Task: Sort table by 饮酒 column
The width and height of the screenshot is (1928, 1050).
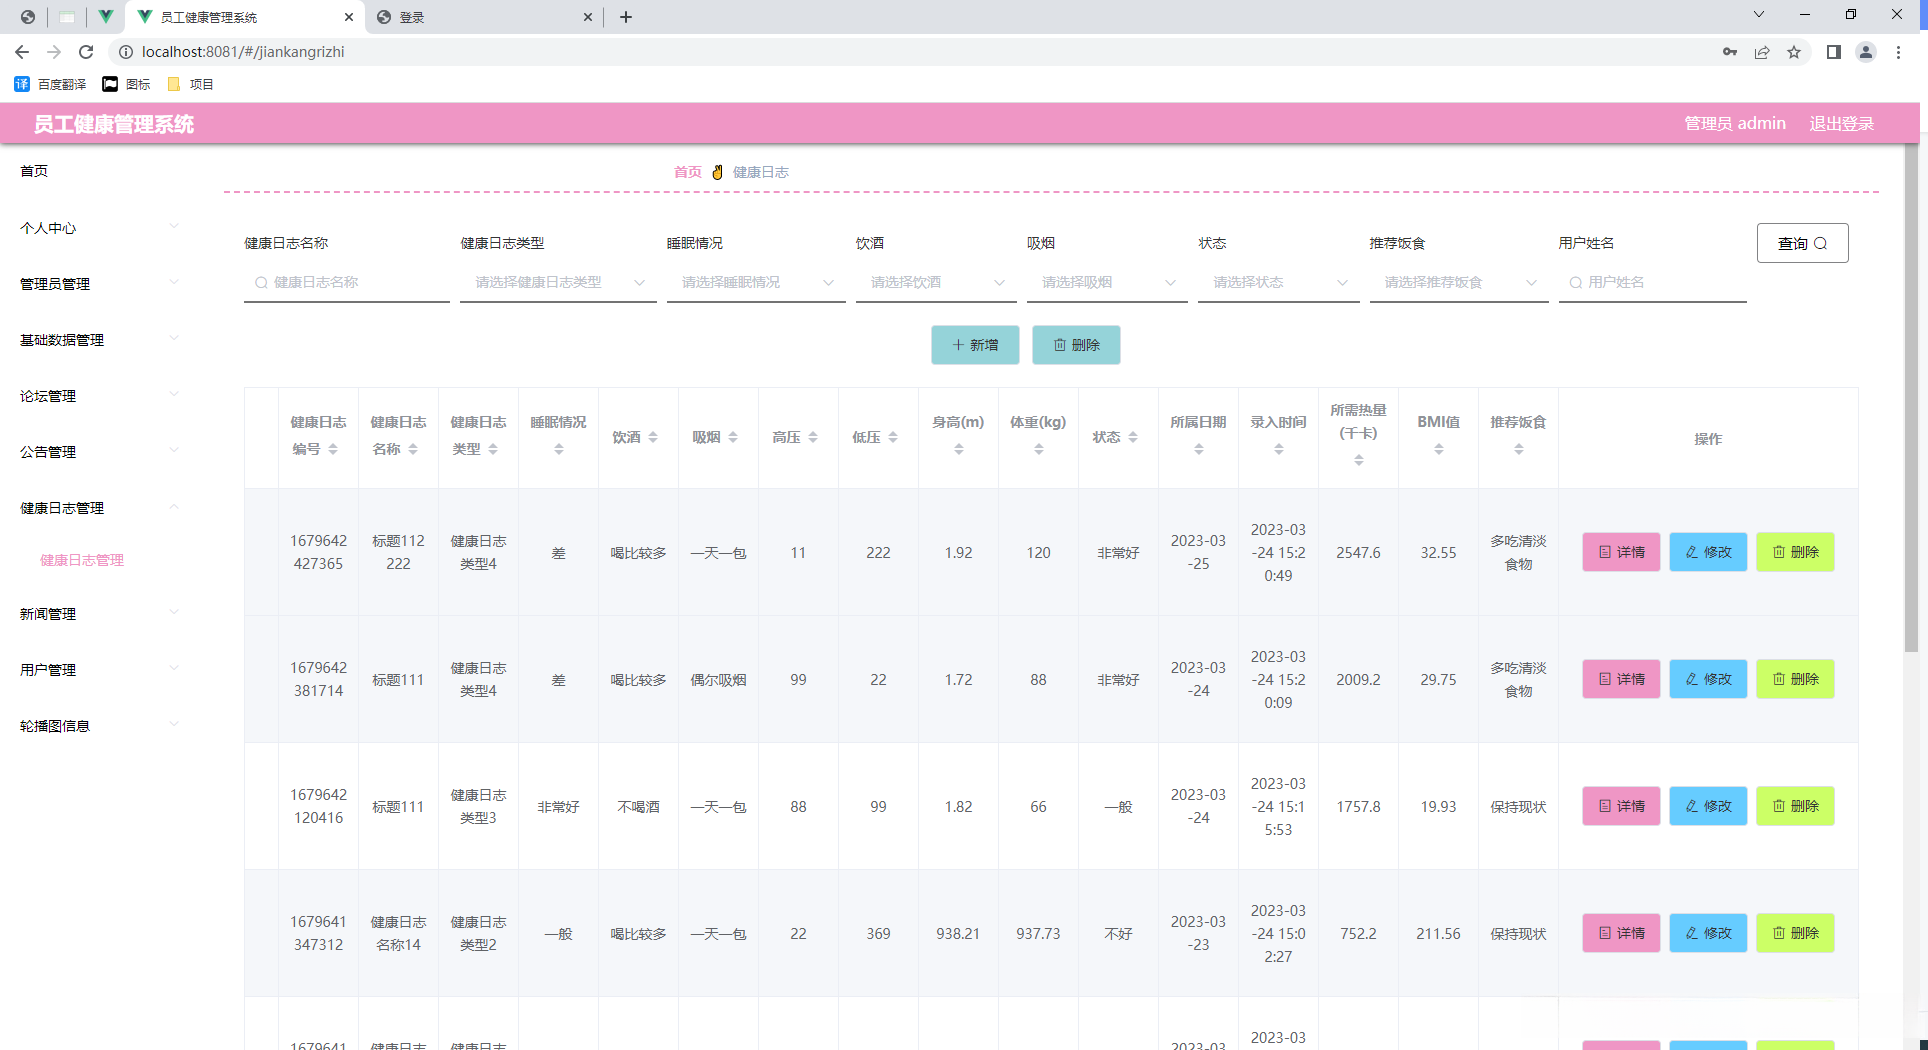Action: tap(653, 437)
